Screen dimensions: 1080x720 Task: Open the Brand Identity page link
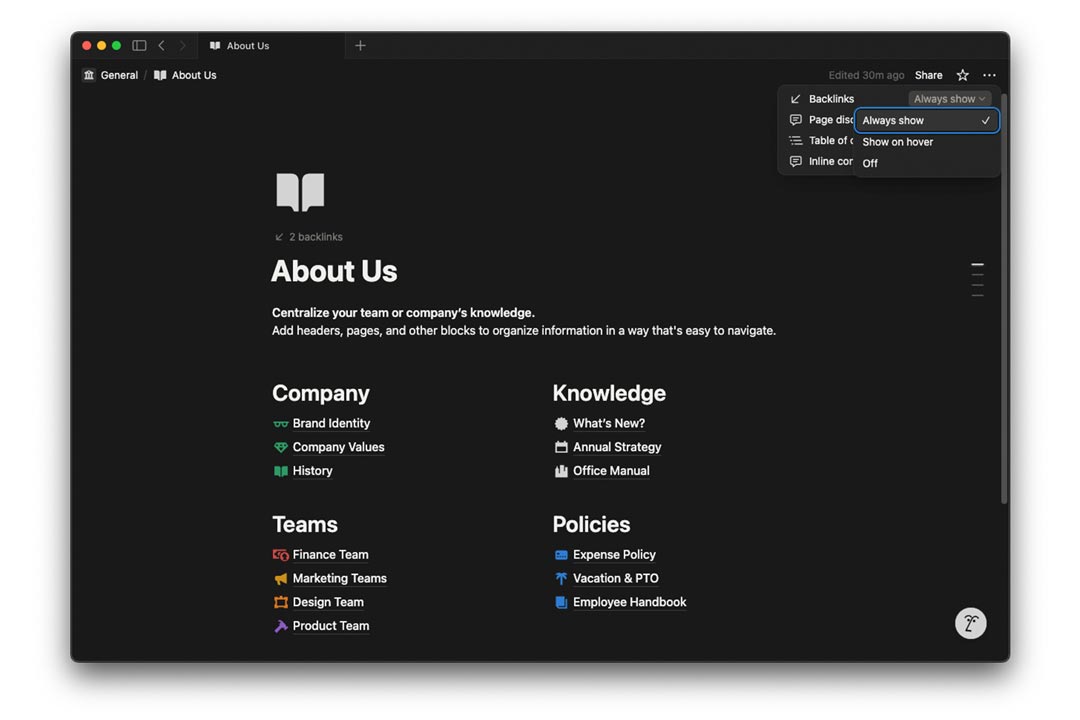(331, 424)
